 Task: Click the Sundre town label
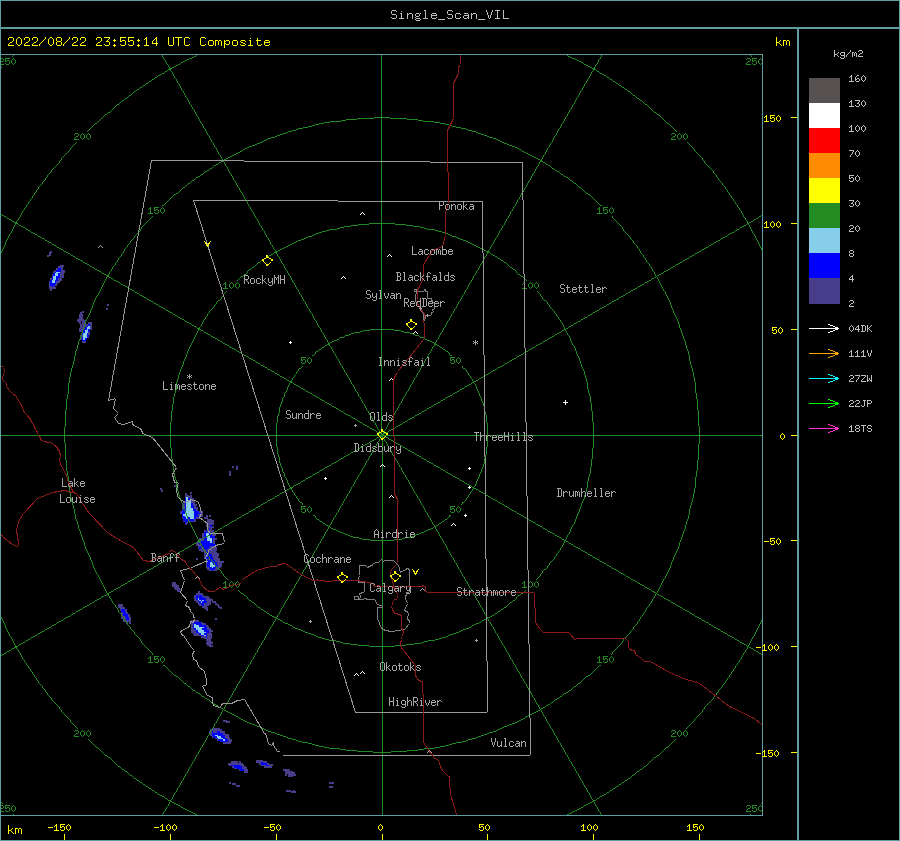pos(303,414)
